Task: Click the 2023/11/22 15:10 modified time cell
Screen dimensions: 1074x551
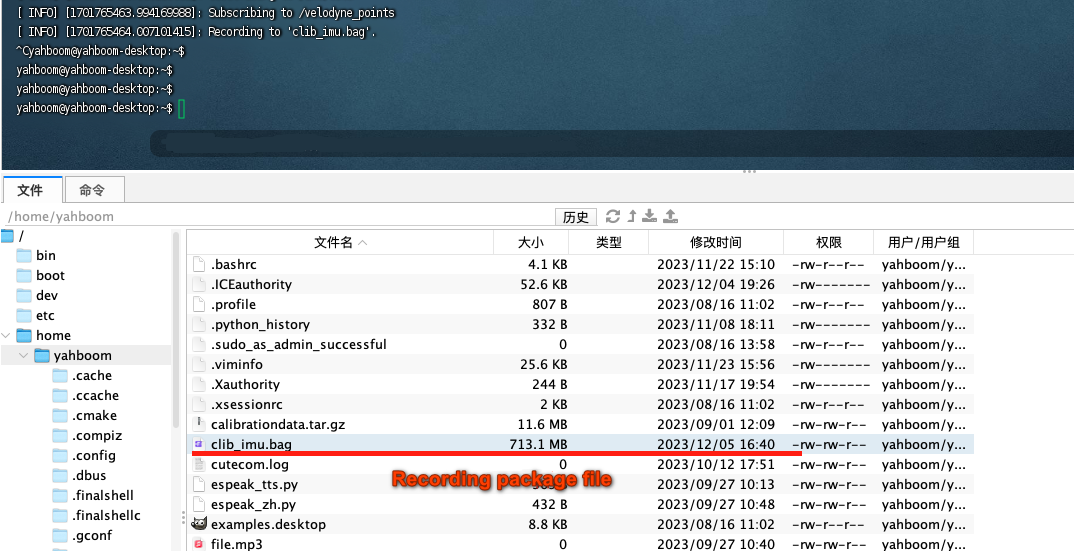Action: 716,265
